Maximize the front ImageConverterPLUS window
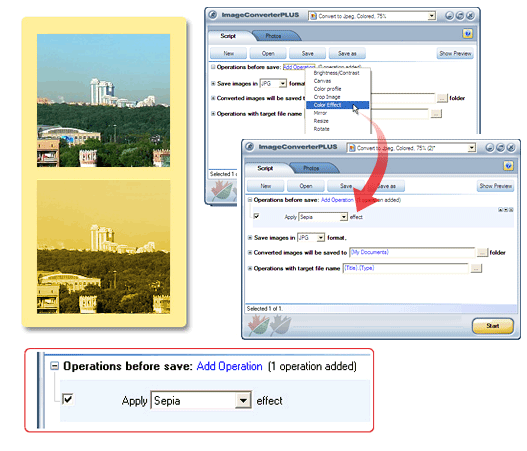Image resolution: width=527 pixels, height=451 pixels. [500, 147]
